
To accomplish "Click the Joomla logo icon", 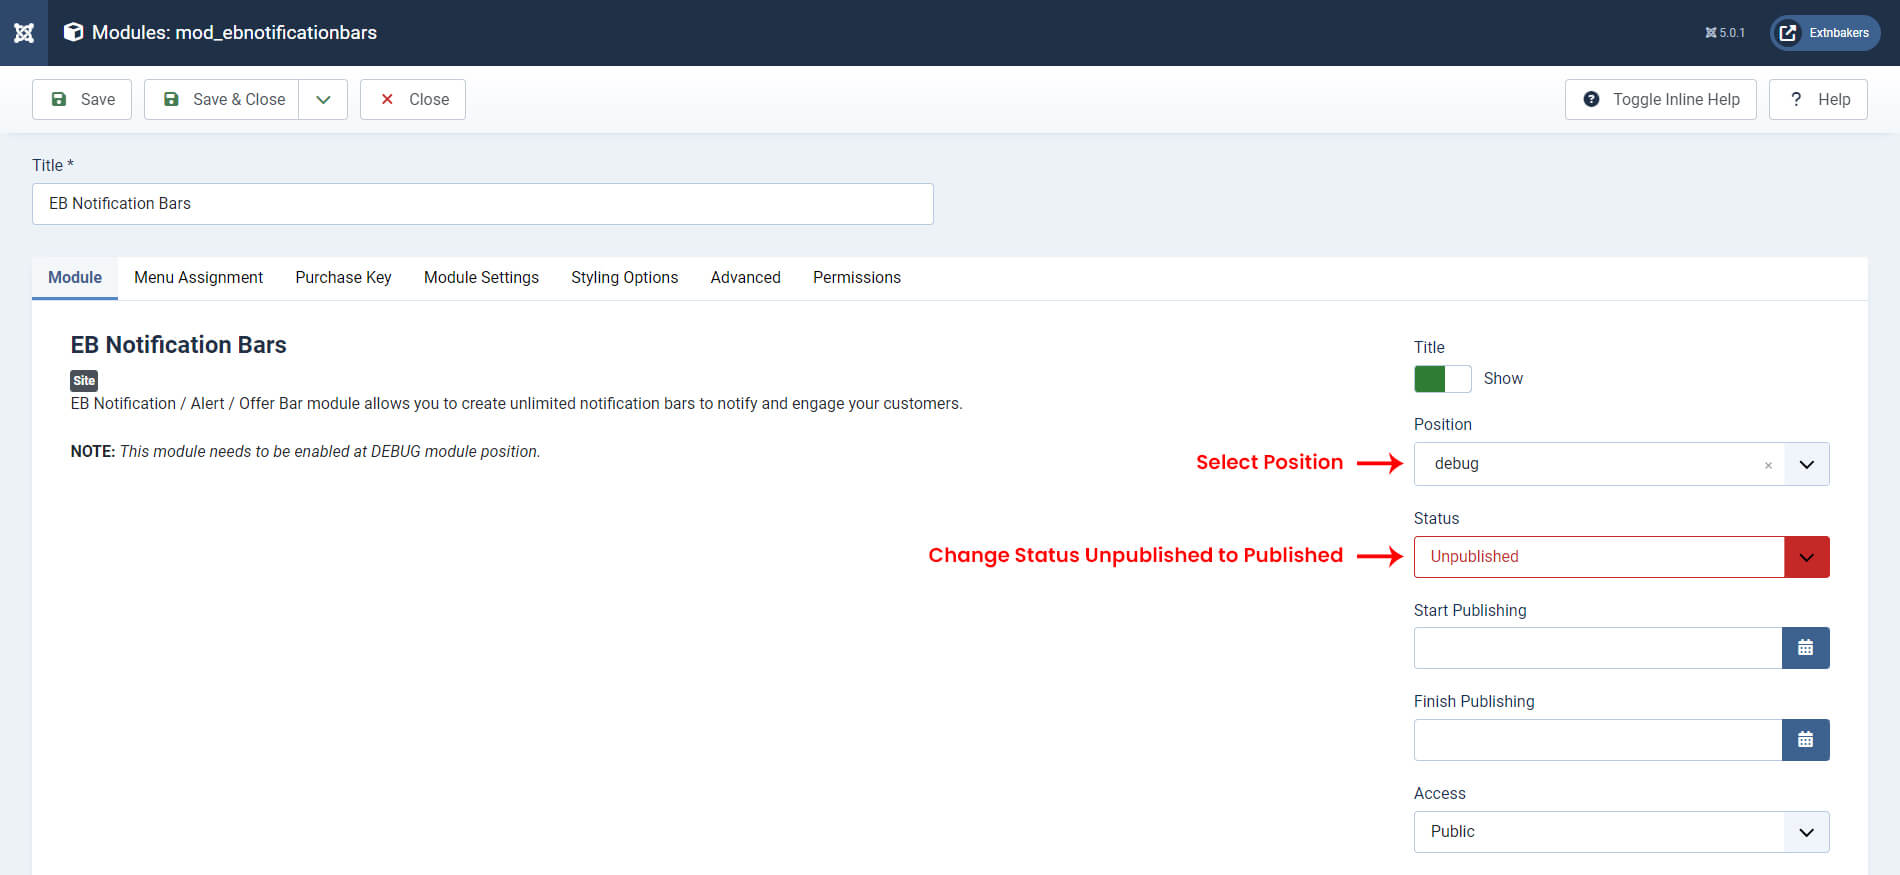I will 24,33.
